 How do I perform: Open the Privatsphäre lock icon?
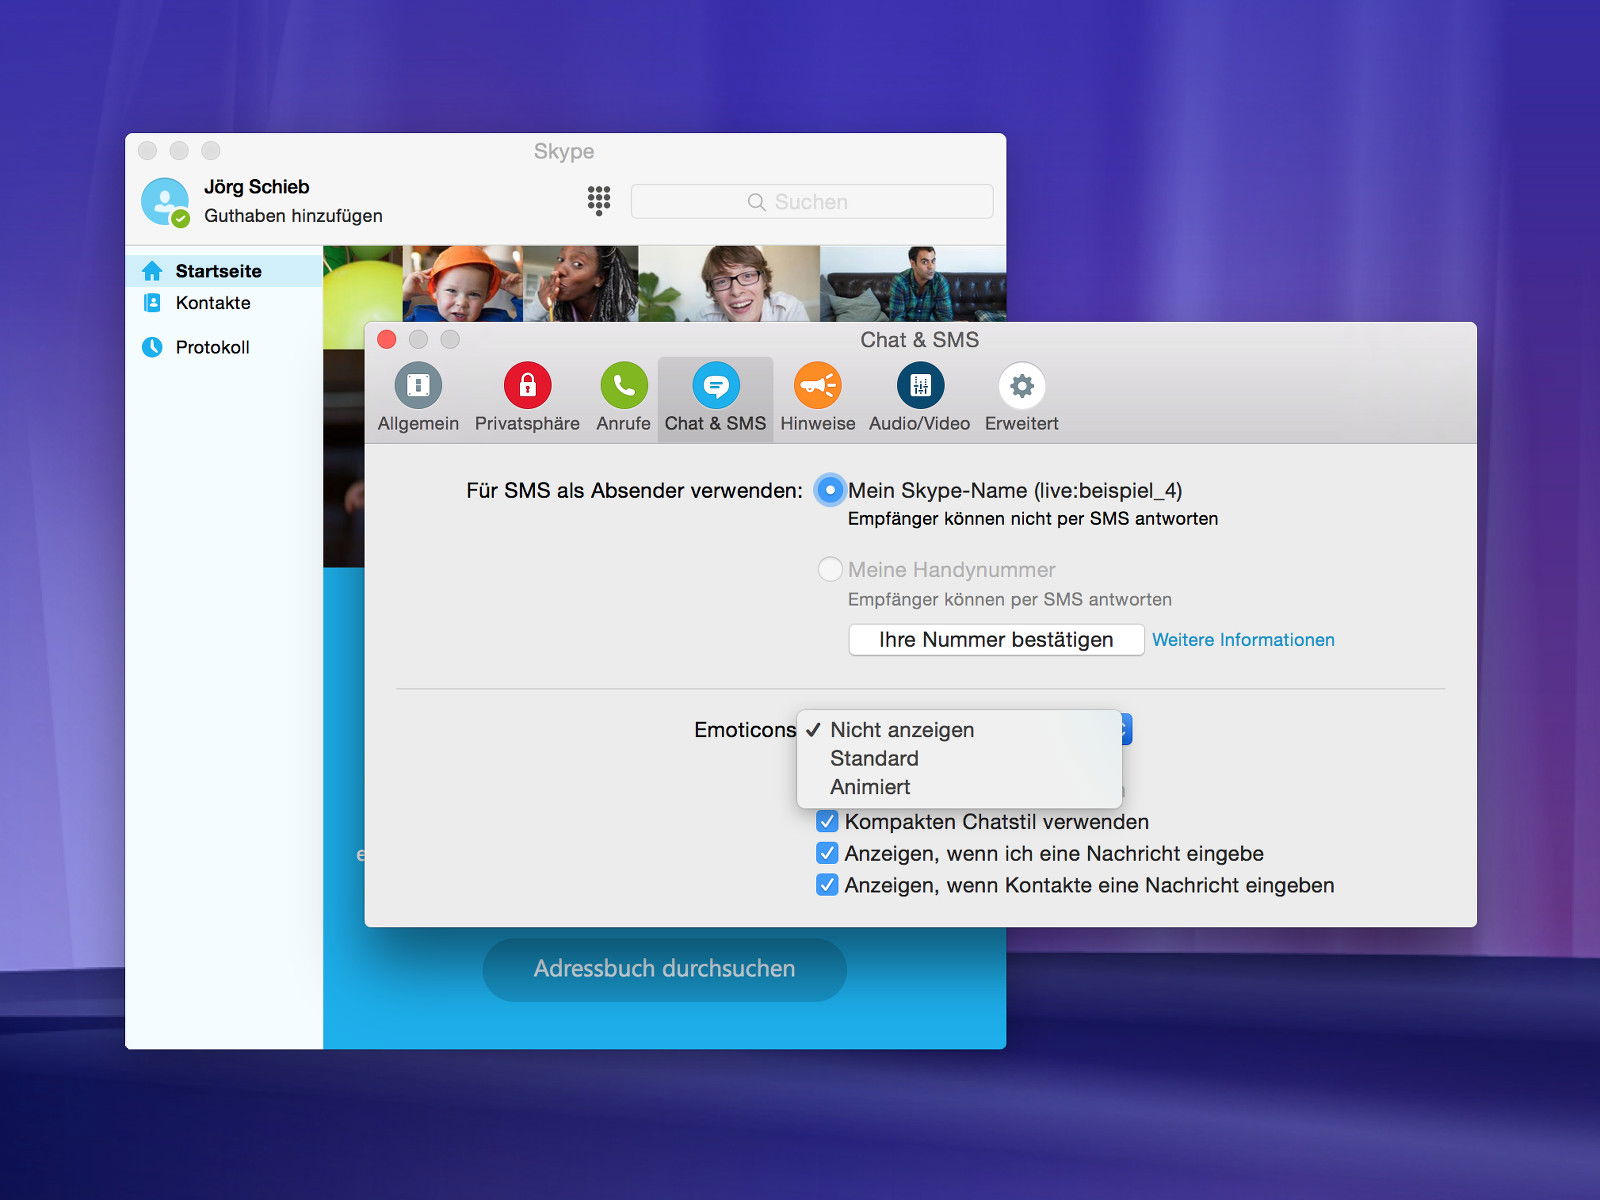point(527,385)
